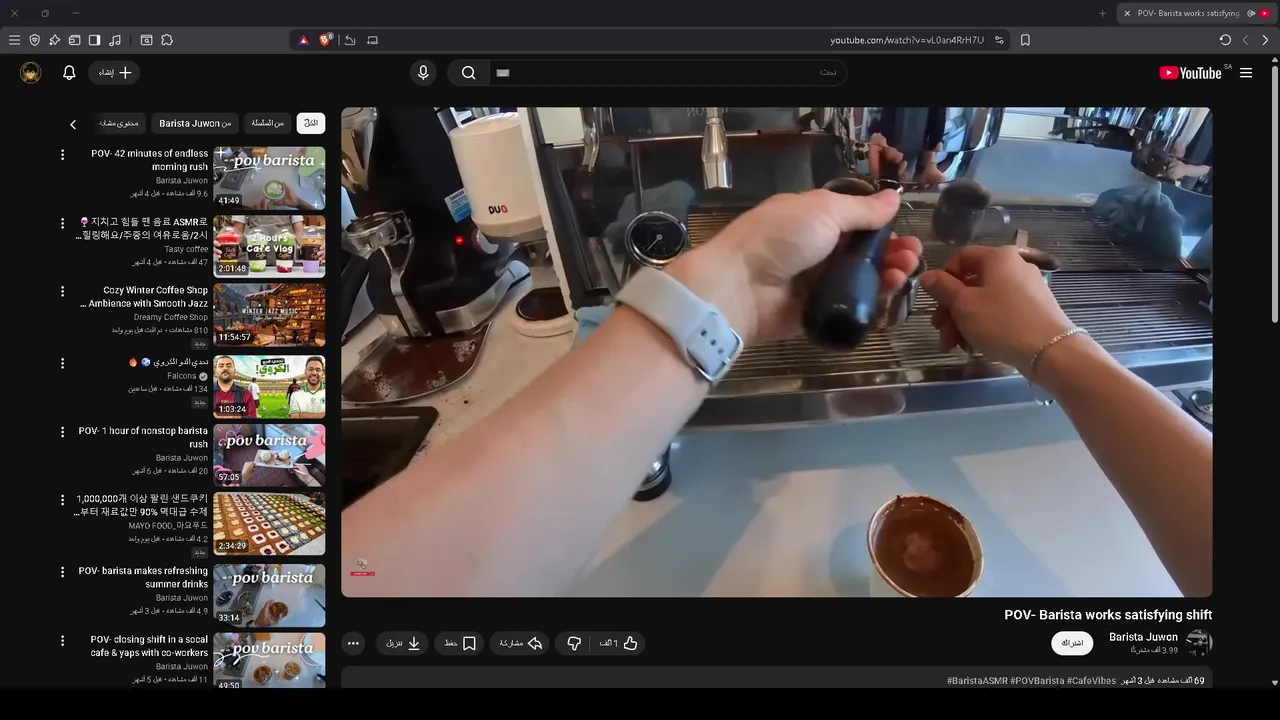Open the Brave Leo AI sparkle icon

pyautogui.click(x=54, y=40)
